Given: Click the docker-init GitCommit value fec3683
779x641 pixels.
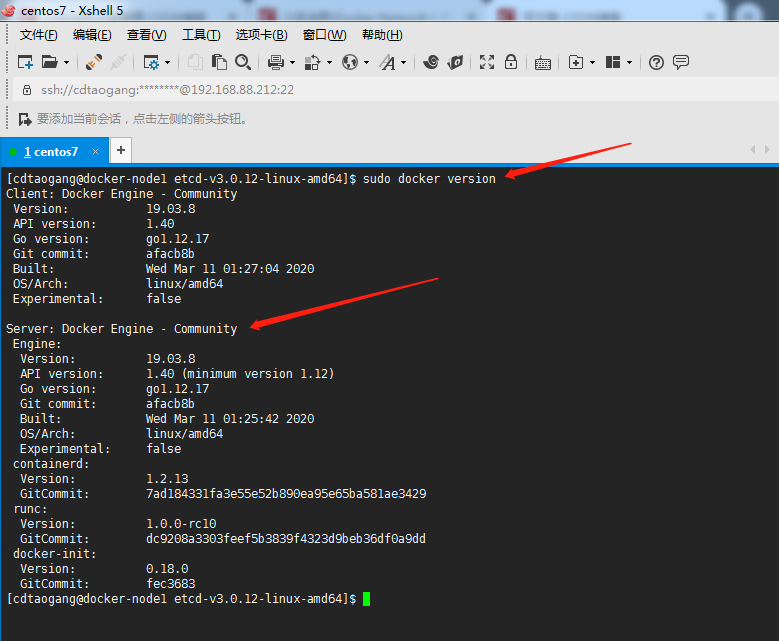Looking at the screenshot, I should click(x=171, y=584).
